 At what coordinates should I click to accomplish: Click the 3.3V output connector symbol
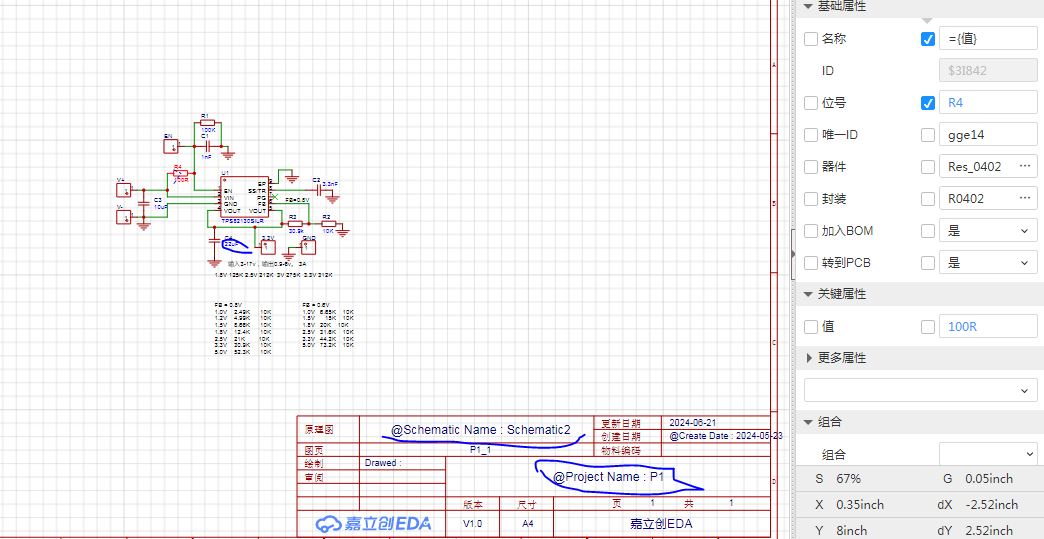268,247
